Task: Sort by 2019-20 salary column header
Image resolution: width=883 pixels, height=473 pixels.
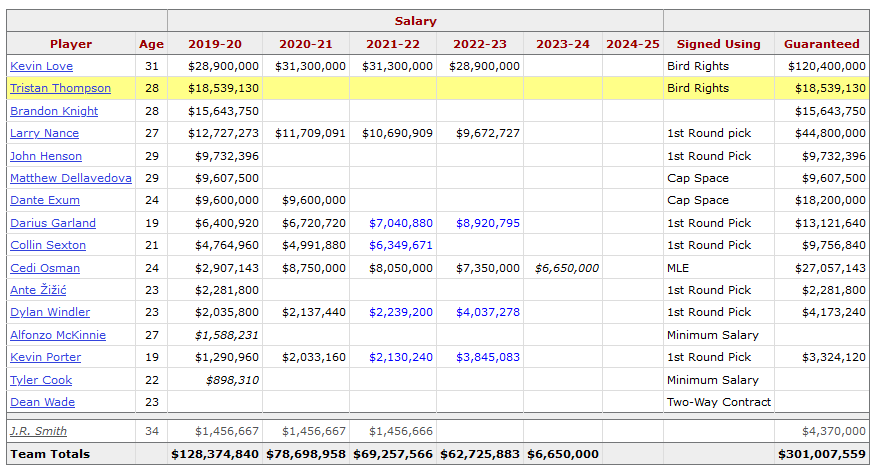Action: click(x=215, y=44)
